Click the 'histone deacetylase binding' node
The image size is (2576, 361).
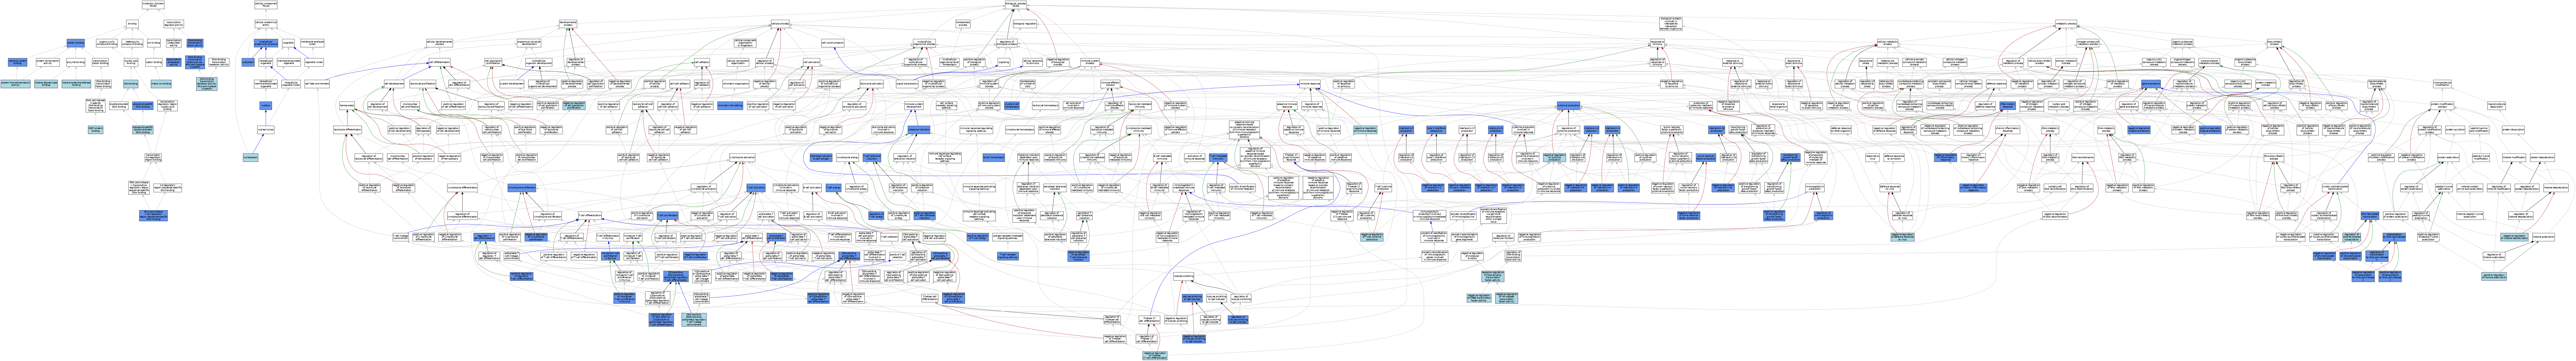point(46,84)
